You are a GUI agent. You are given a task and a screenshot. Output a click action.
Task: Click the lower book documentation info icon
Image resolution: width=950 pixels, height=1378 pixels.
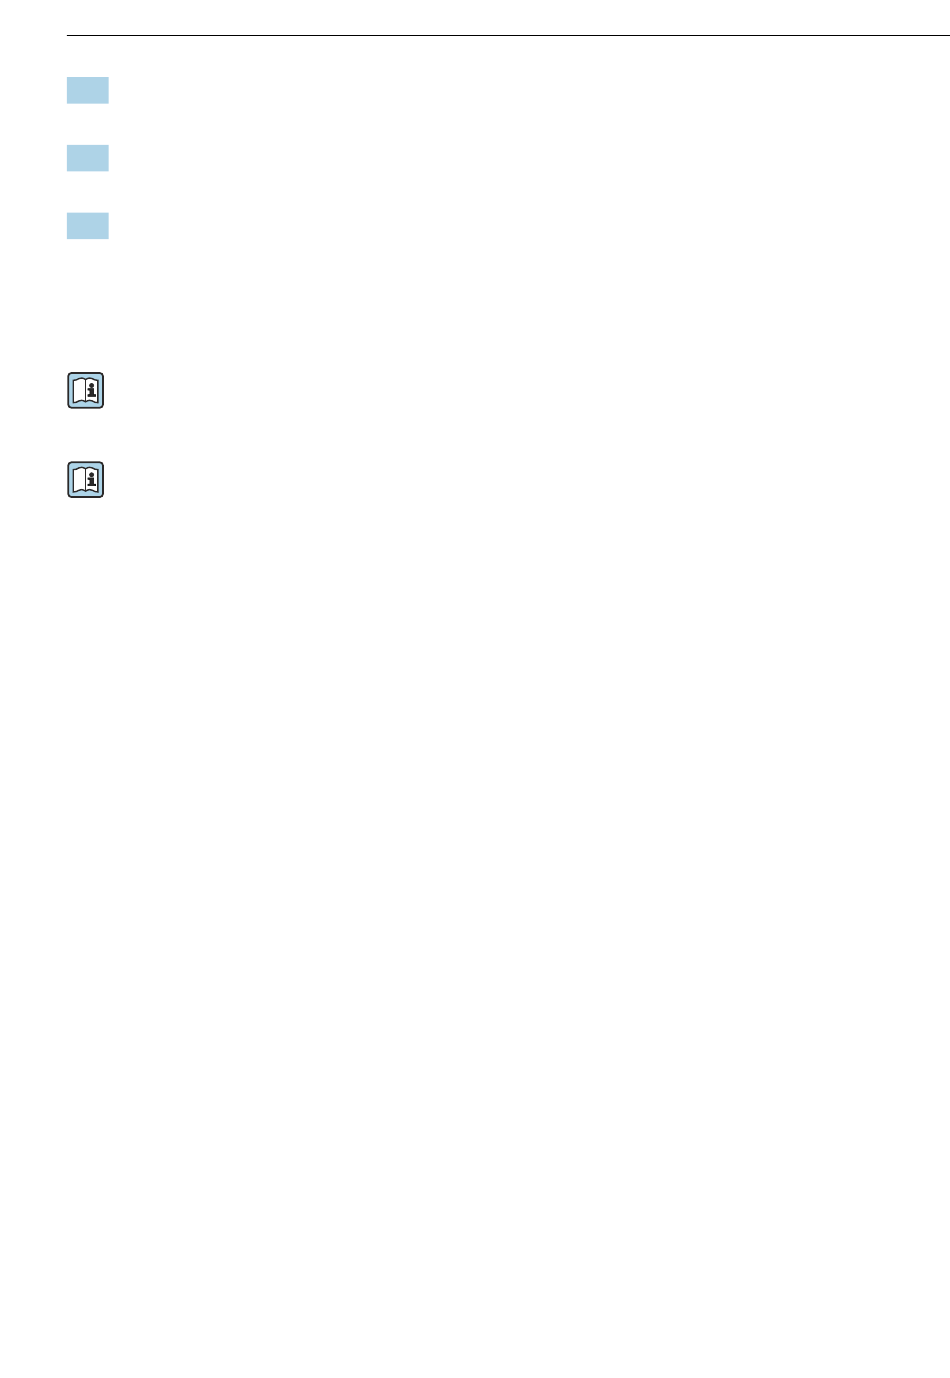point(86,480)
